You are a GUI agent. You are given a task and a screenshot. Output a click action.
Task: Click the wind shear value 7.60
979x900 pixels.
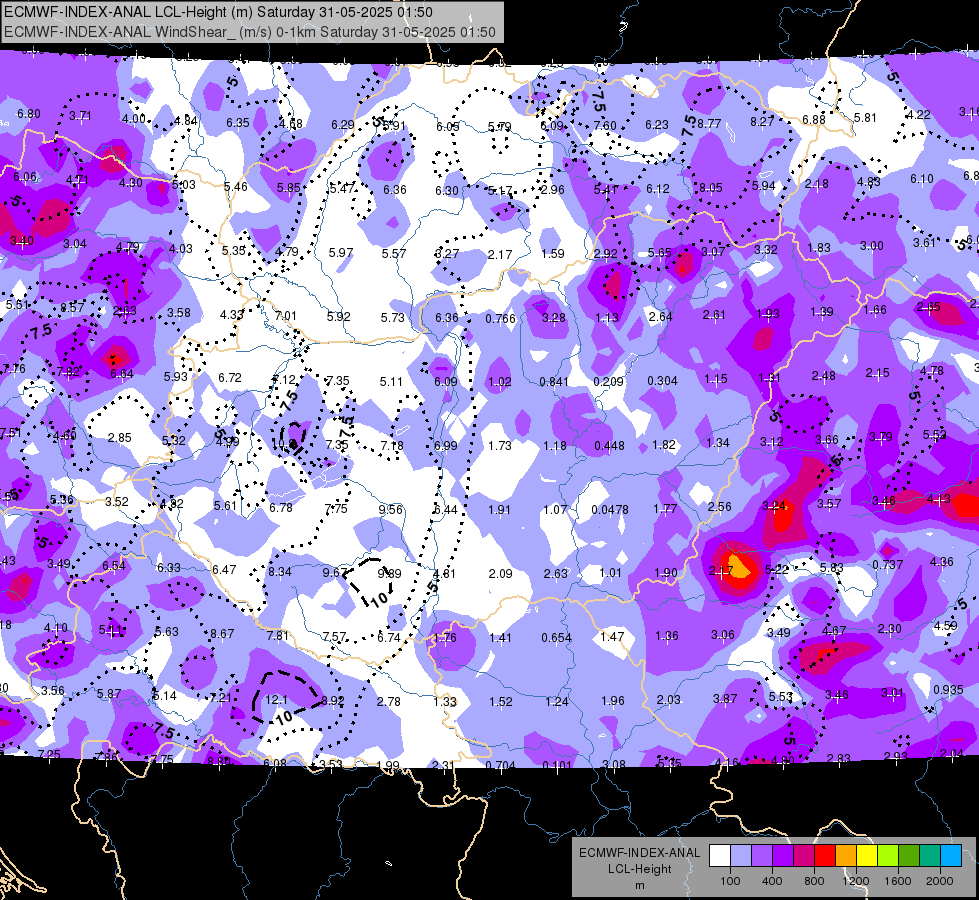pos(605,126)
